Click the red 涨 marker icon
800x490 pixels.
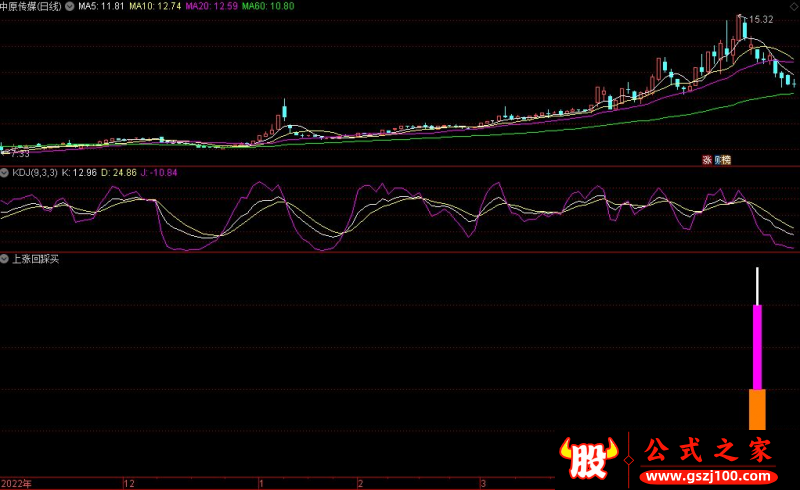[x=706, y=160]
